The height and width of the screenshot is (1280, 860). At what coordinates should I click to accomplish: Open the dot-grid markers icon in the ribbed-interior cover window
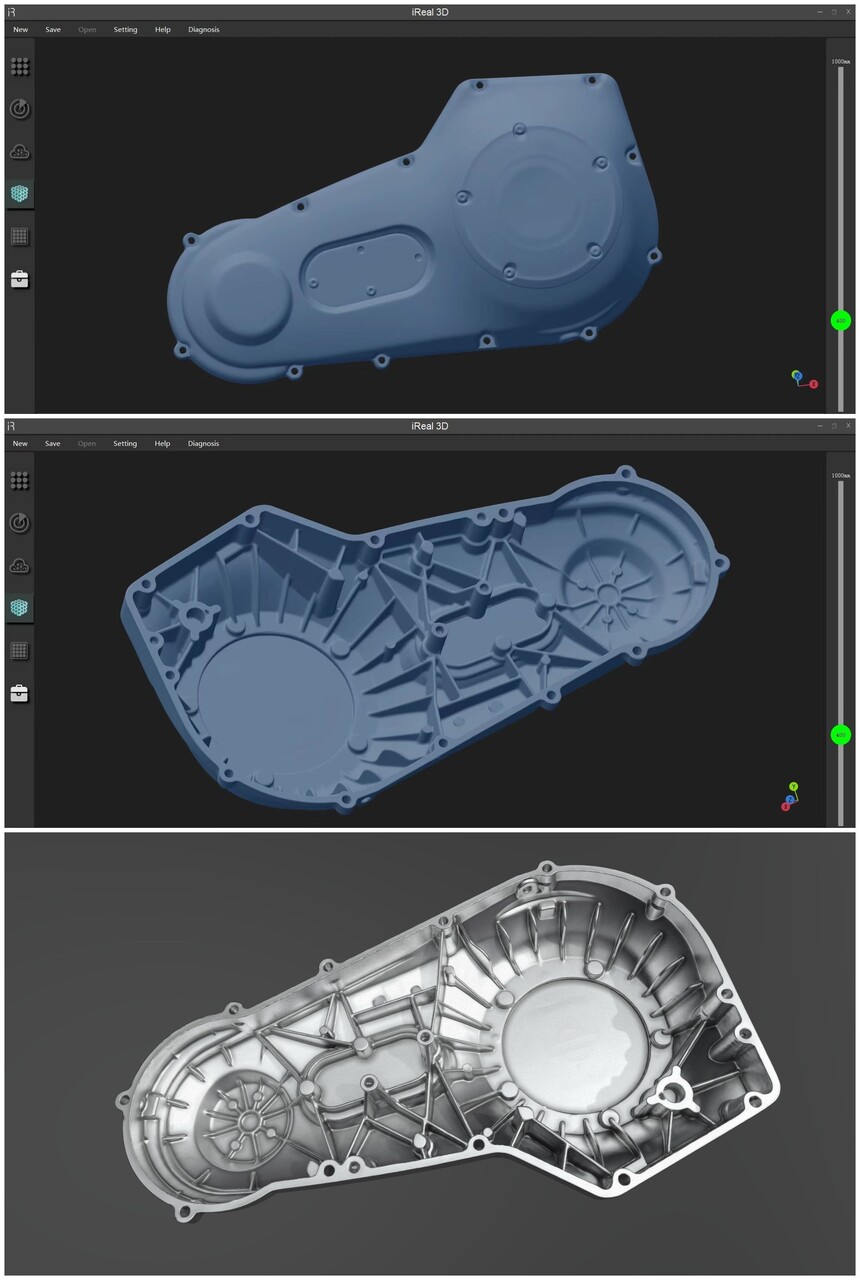20,481
